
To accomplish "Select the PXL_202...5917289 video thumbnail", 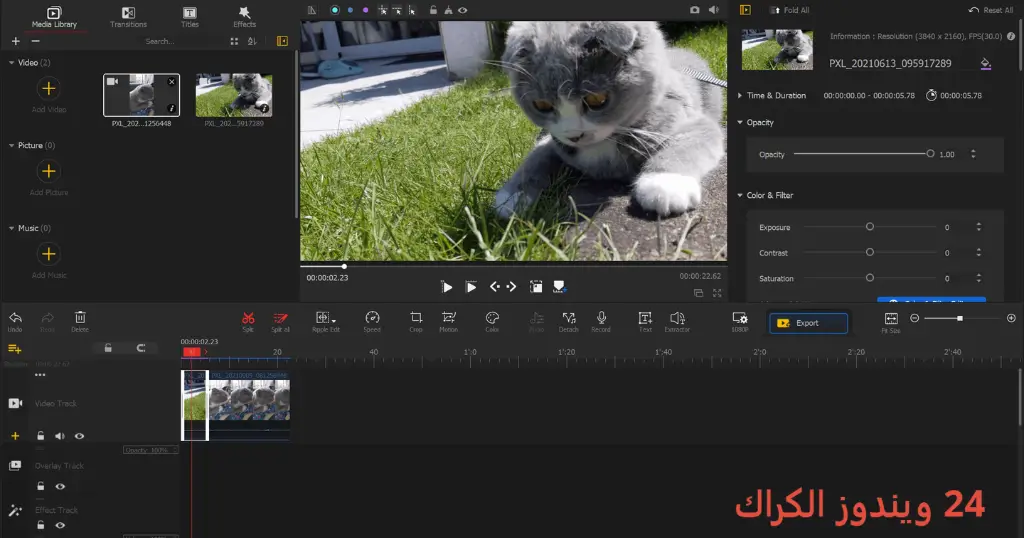I will (234, 95).
